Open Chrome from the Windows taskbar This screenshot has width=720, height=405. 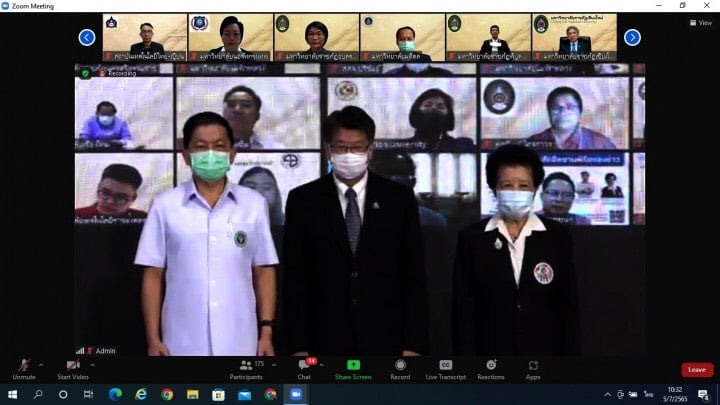167,395
